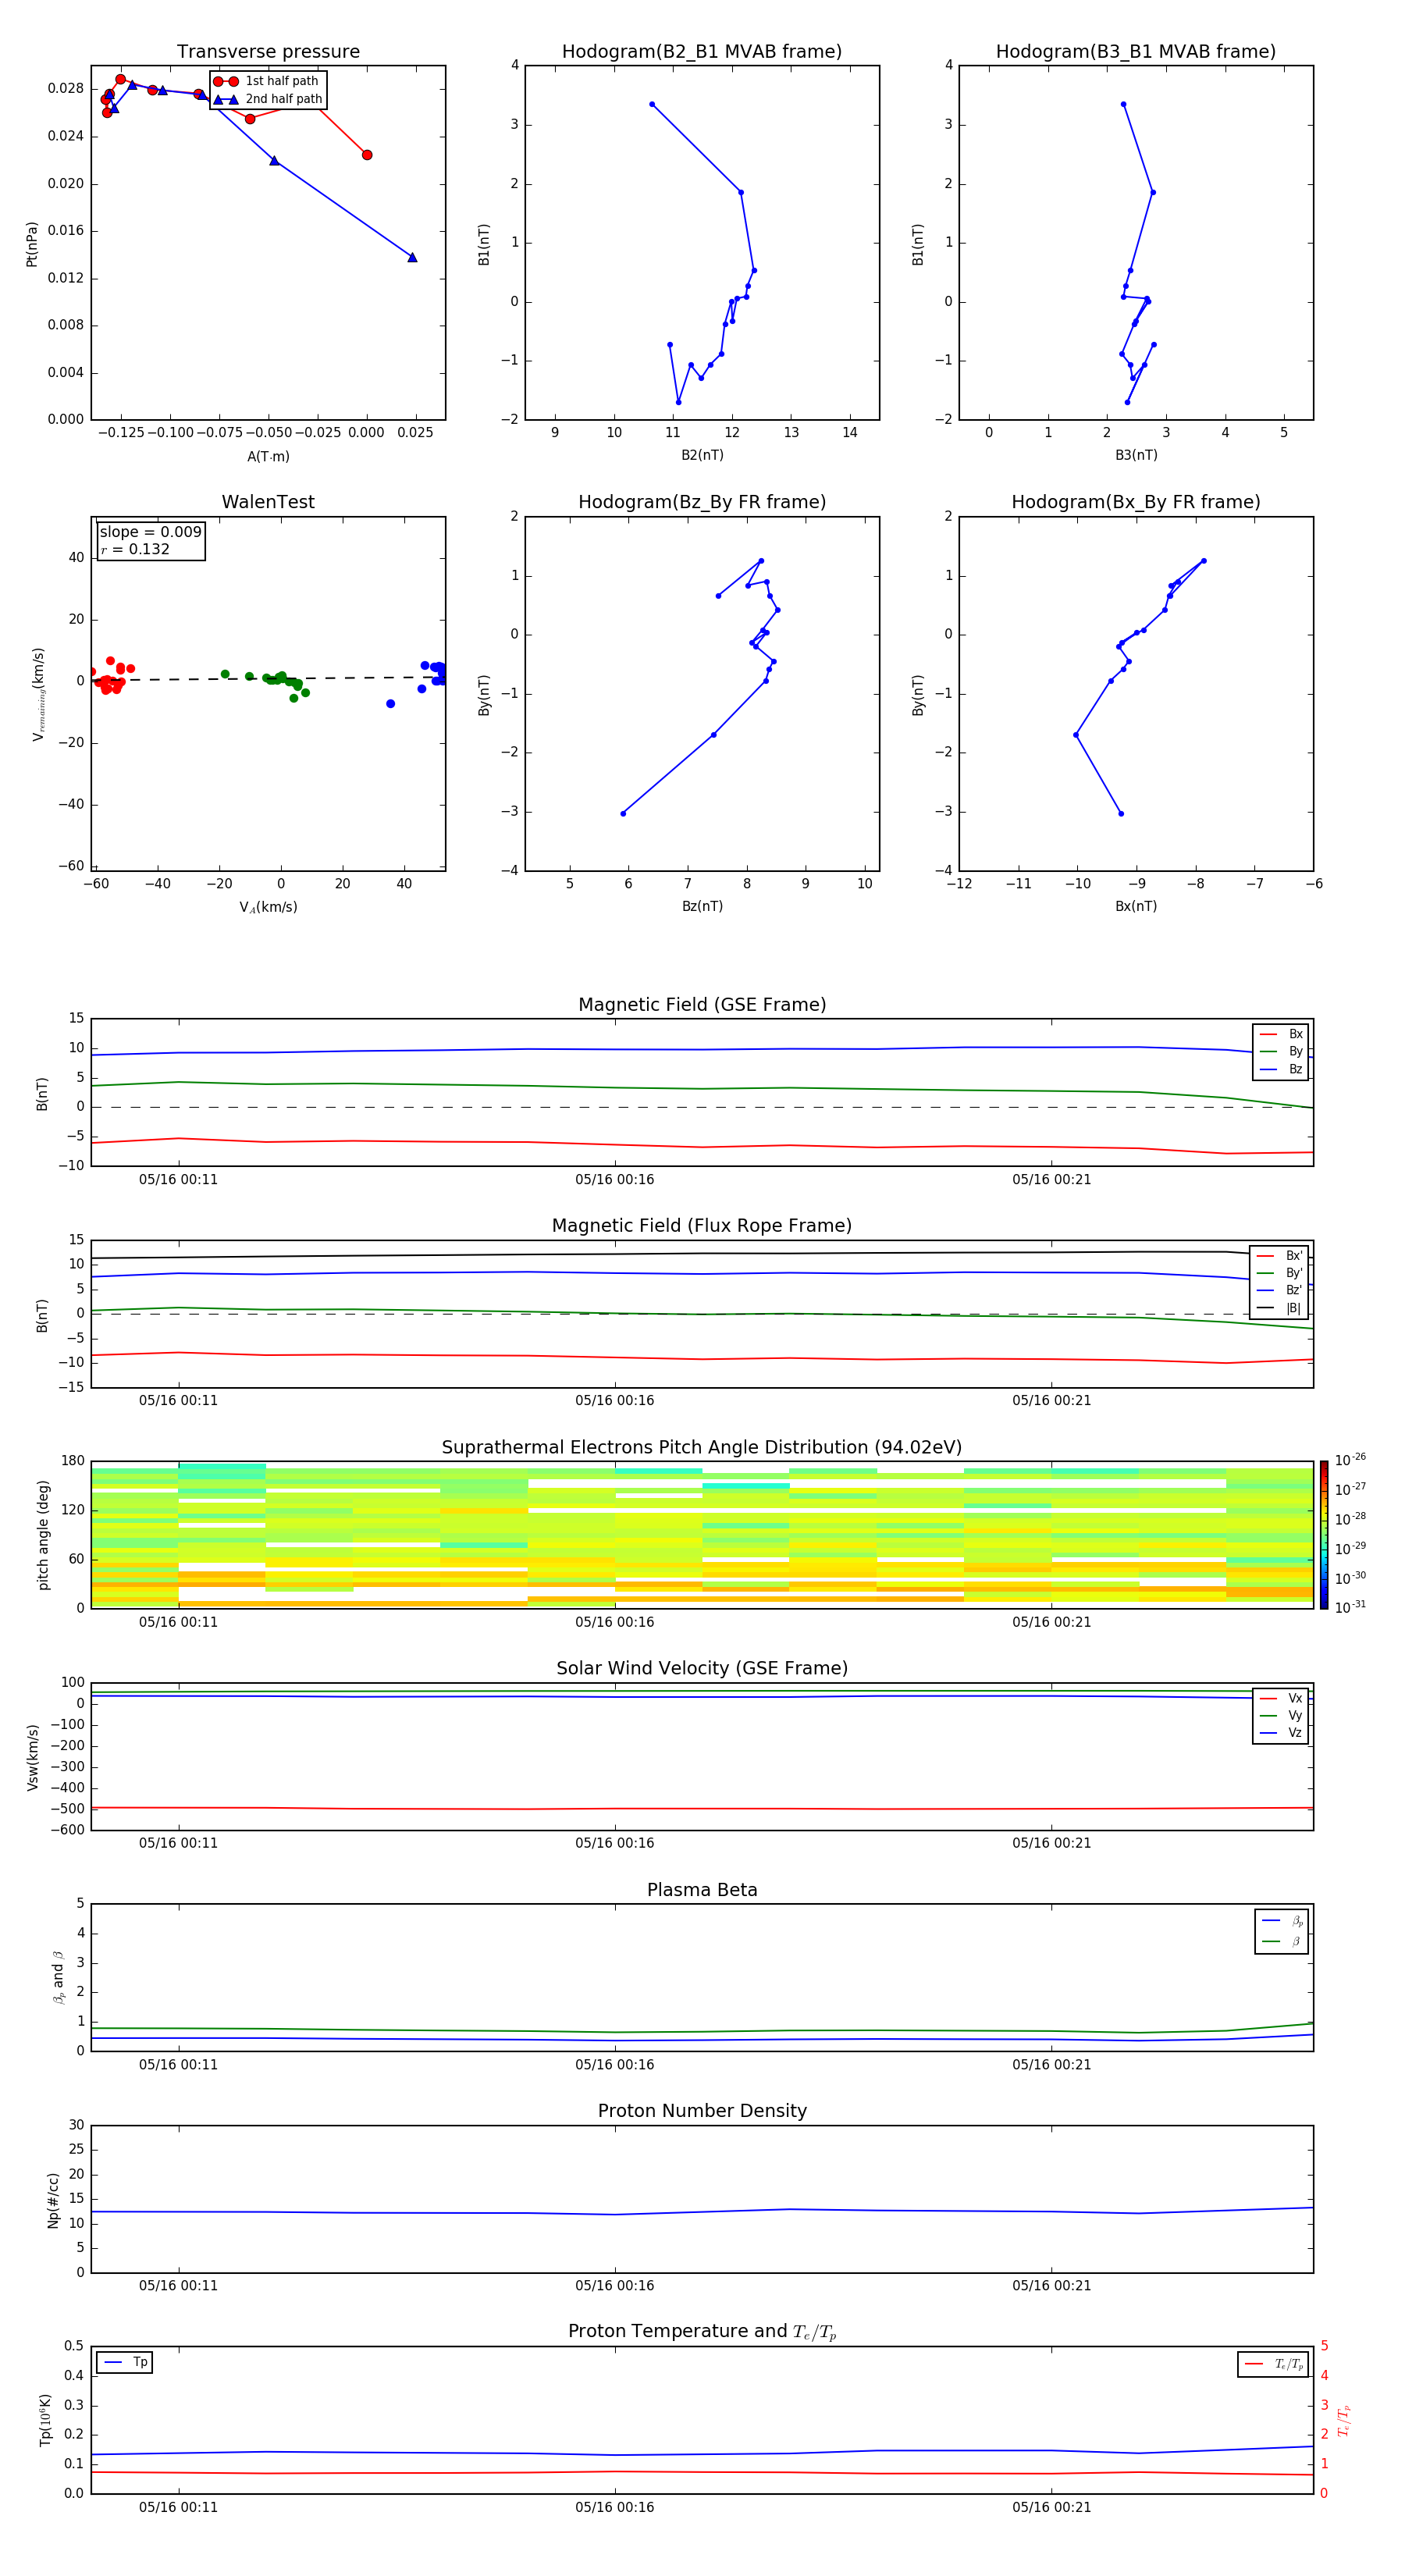
Task: Click the "r = 0.132" annotation
Action: tap(135, 549)
